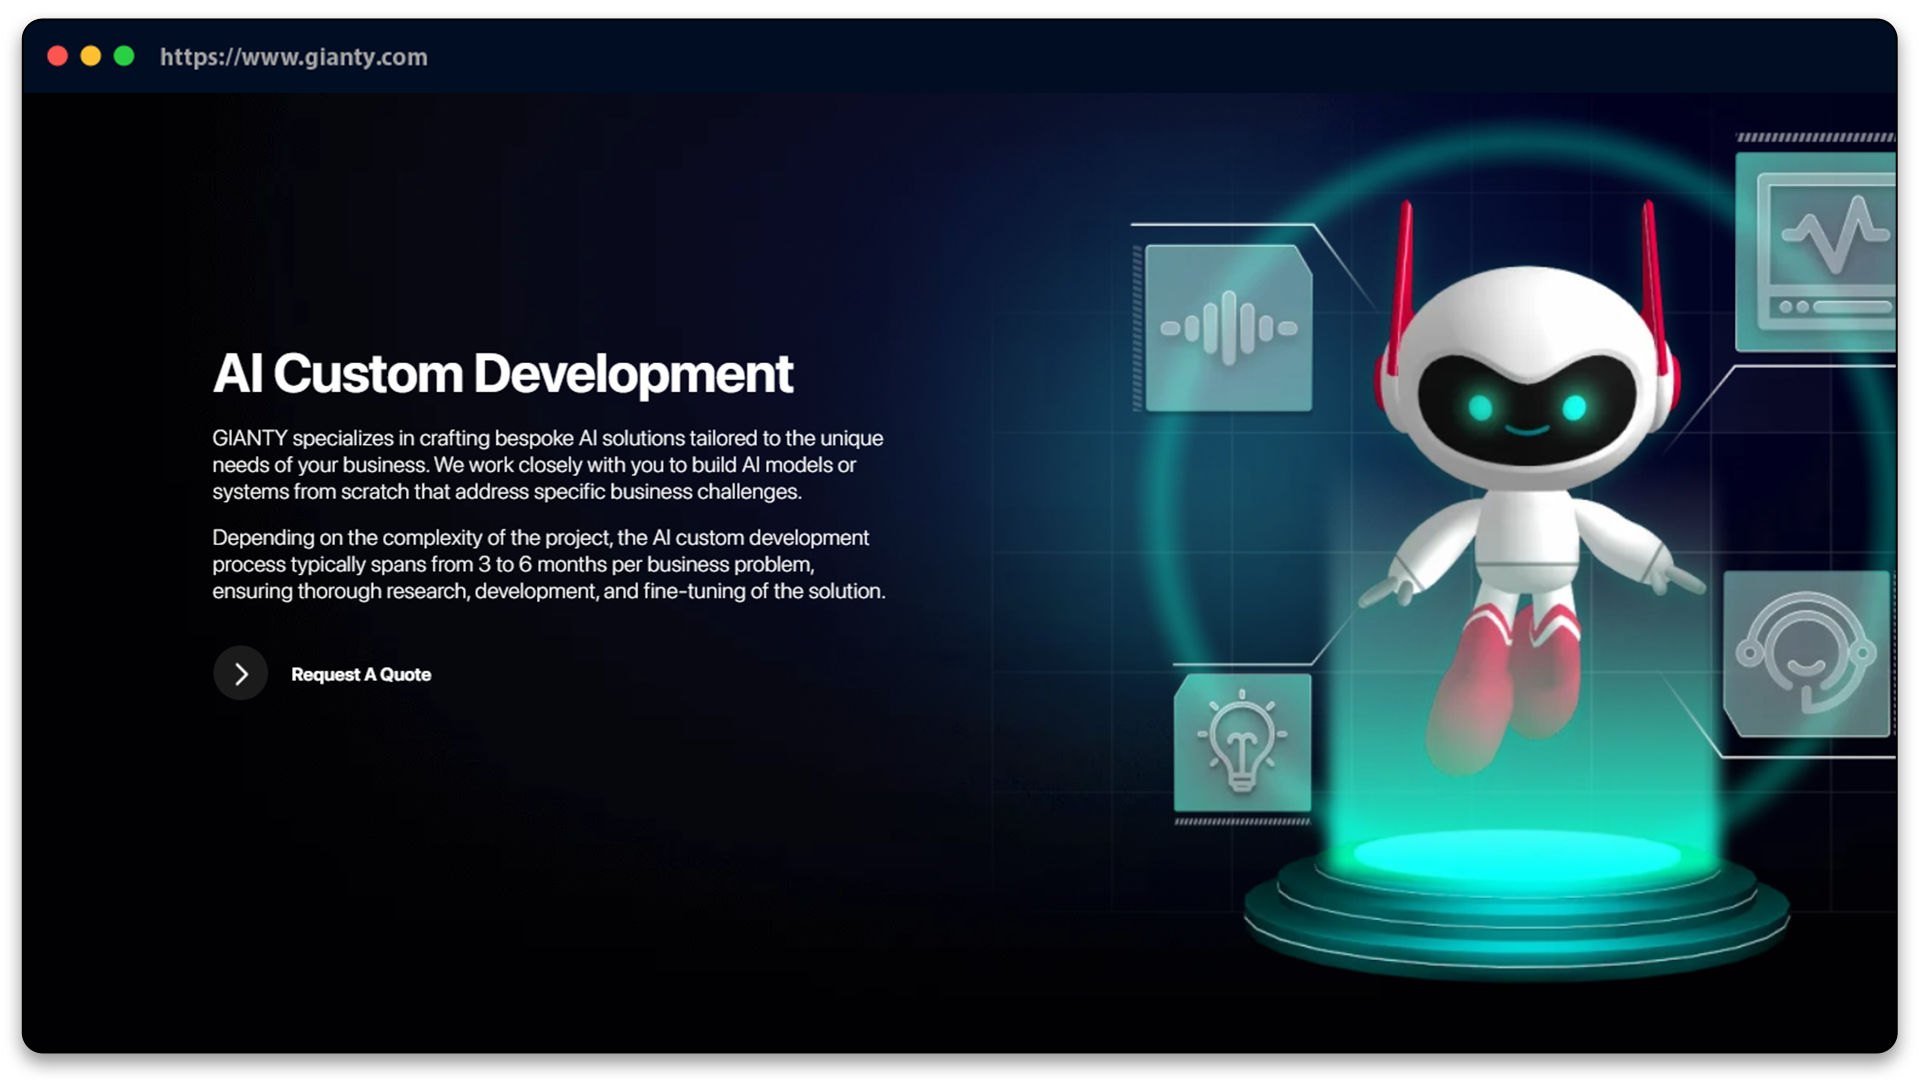The height and width of the screenshot is (1080, 1920).
Task: Open the Request A Quote link
Action: click(361, 674)
